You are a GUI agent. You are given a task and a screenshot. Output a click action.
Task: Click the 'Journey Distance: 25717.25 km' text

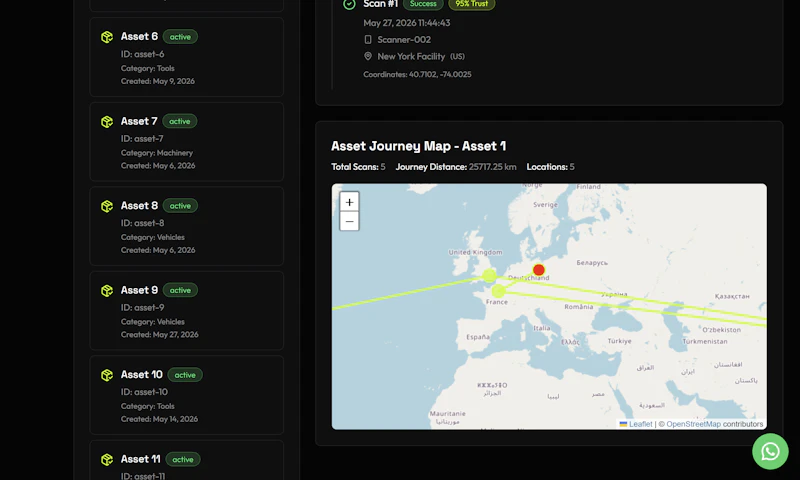(x=456, y=167)
